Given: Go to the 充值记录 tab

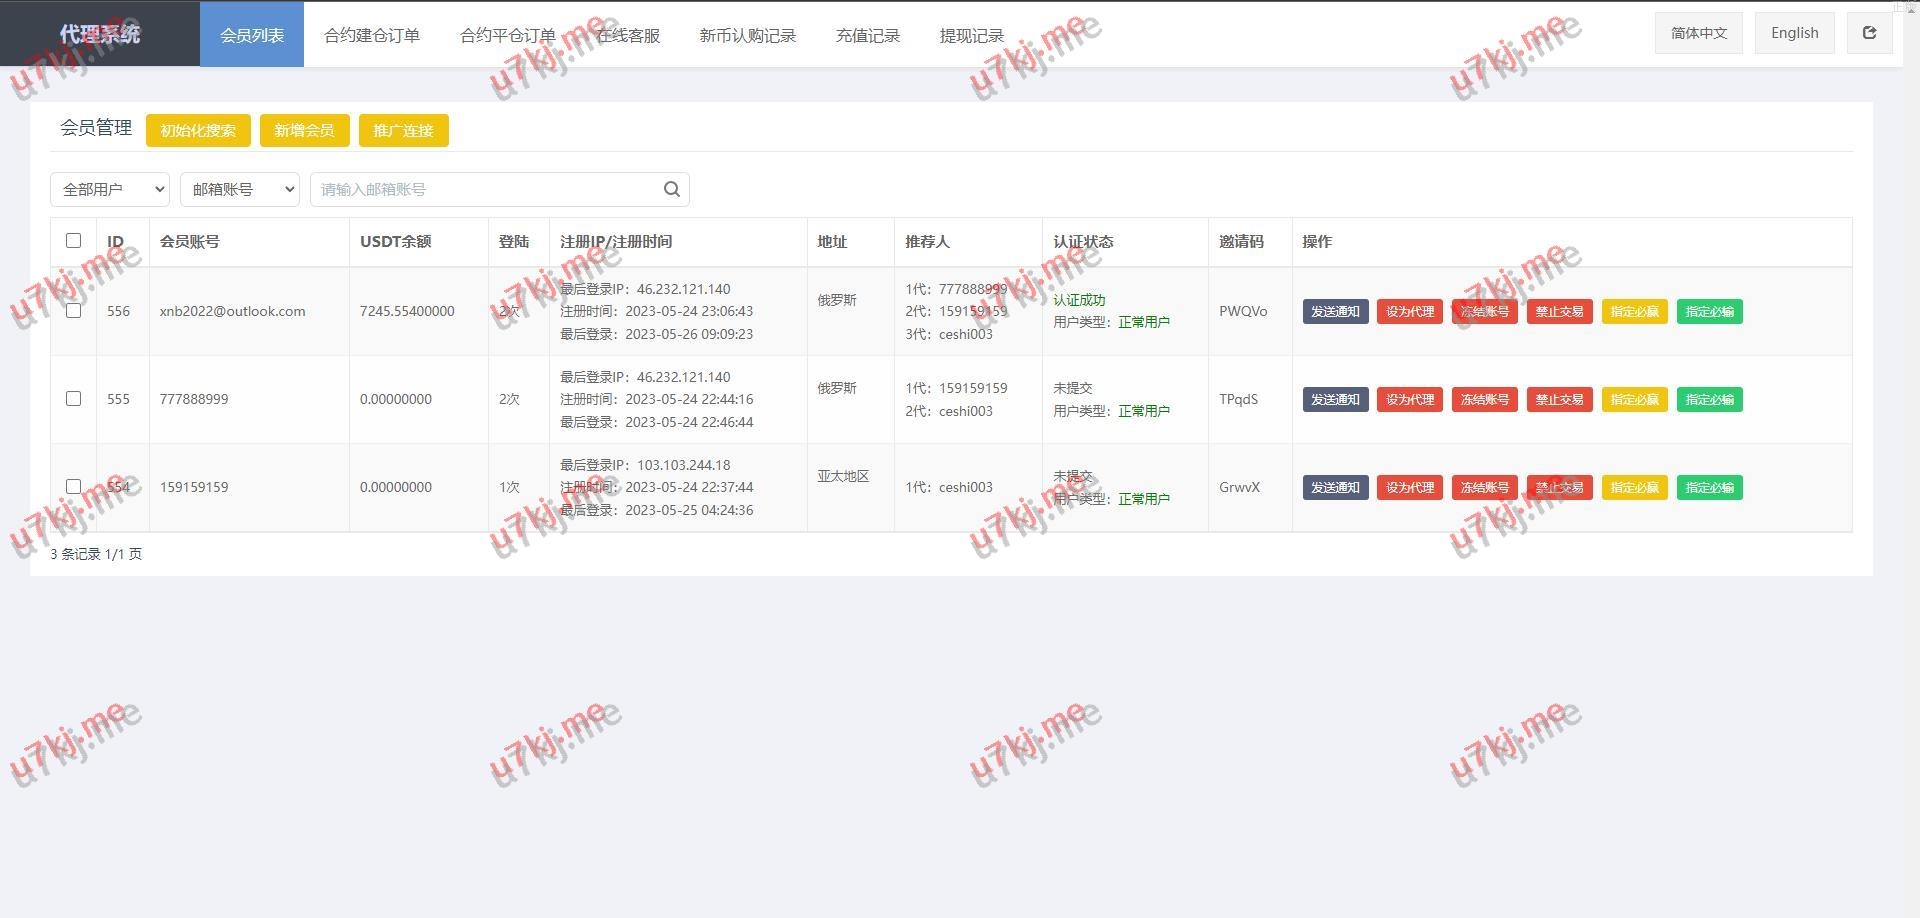Looking at the screenshot, I should 867,35.
